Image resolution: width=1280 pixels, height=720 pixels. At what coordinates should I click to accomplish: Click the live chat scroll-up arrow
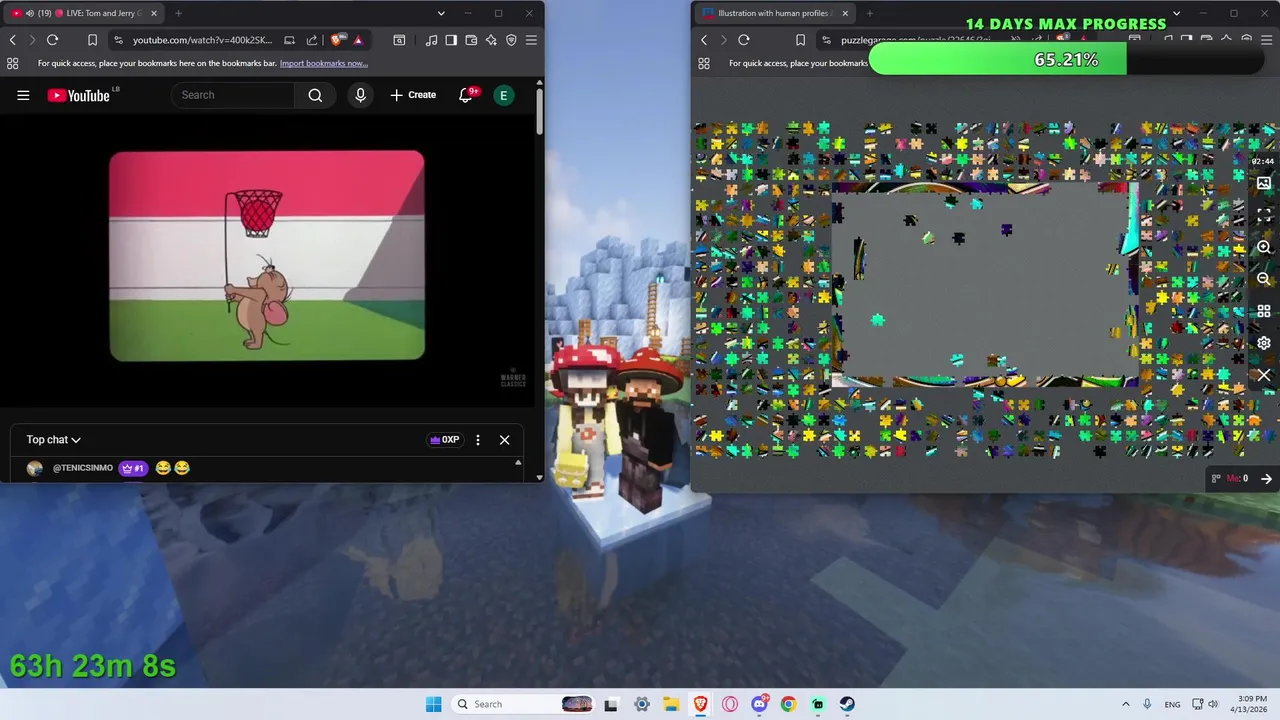(518, 463)
